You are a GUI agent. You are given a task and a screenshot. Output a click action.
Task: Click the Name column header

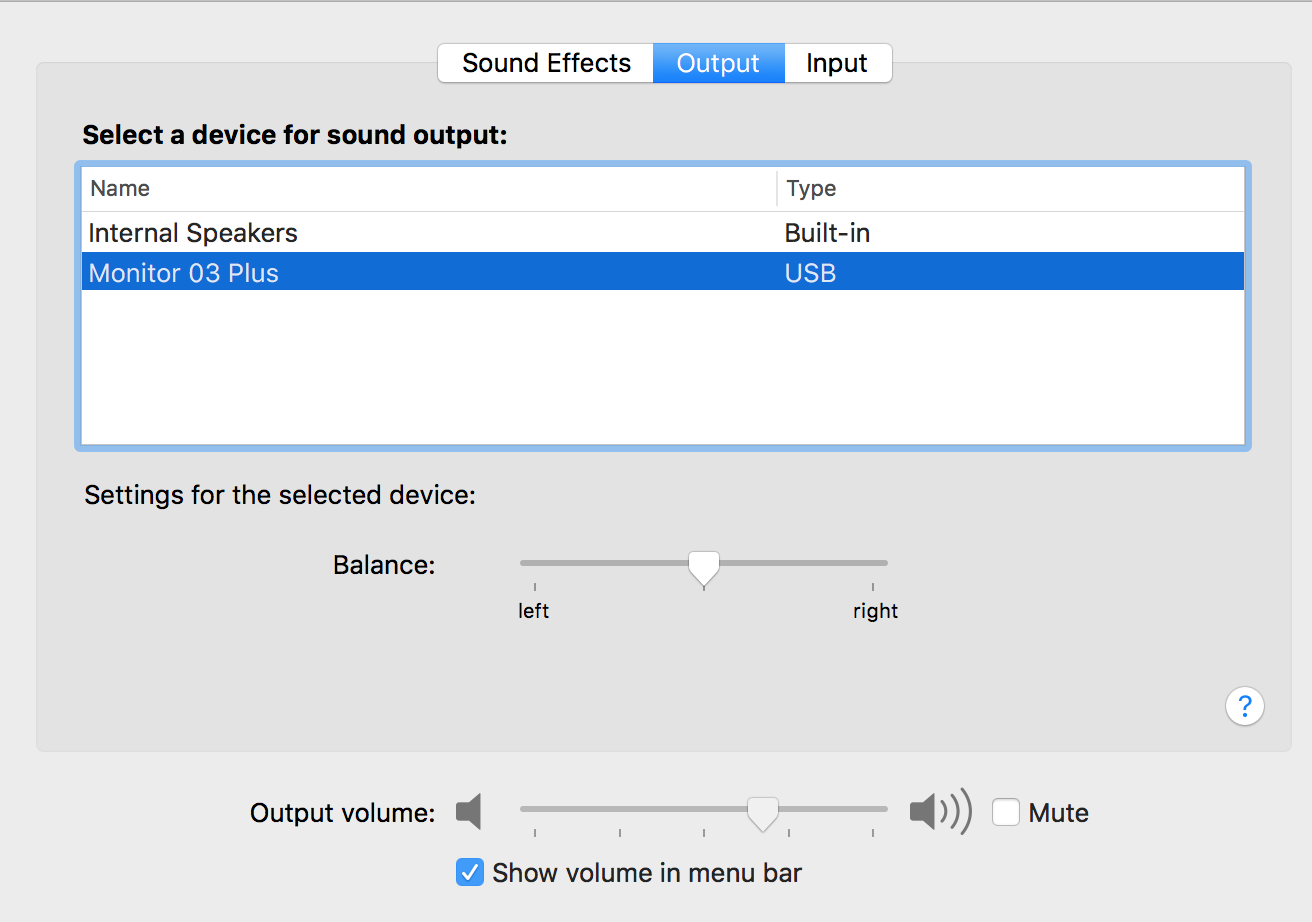(x=120, y=188)
